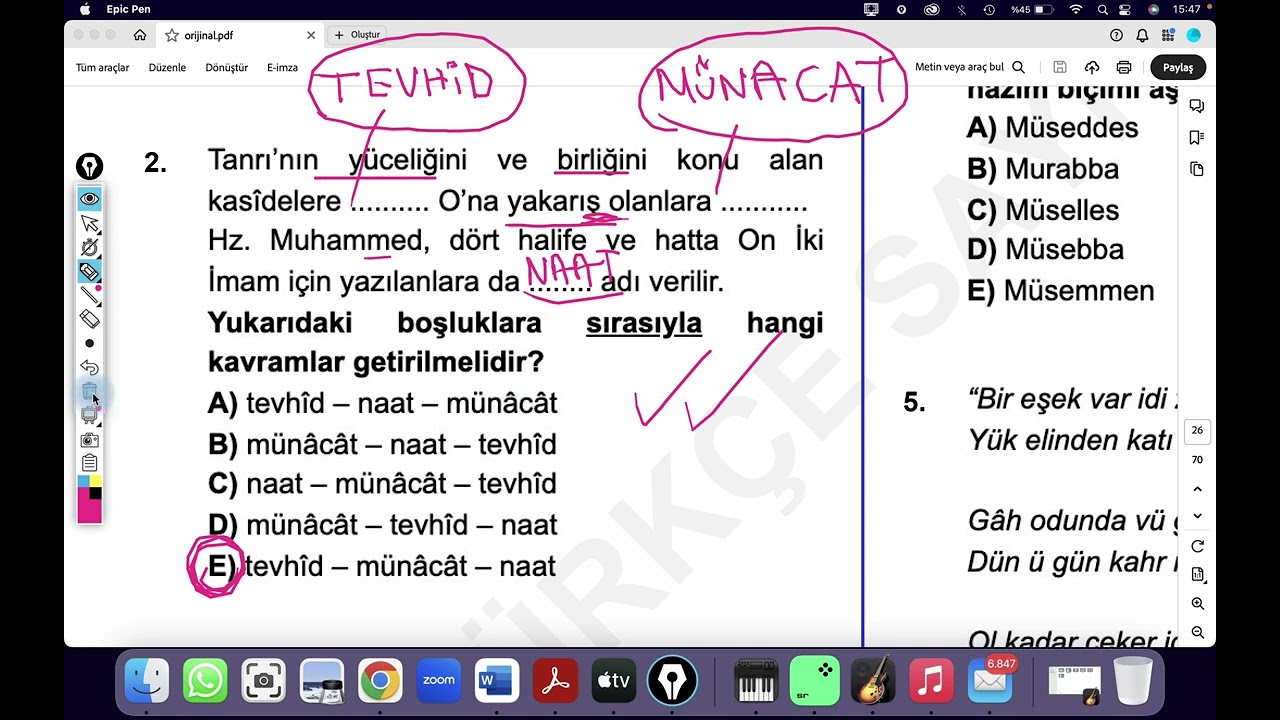Click the current page number box 26
The image size is (1280, 720).
pos(1197,430)
